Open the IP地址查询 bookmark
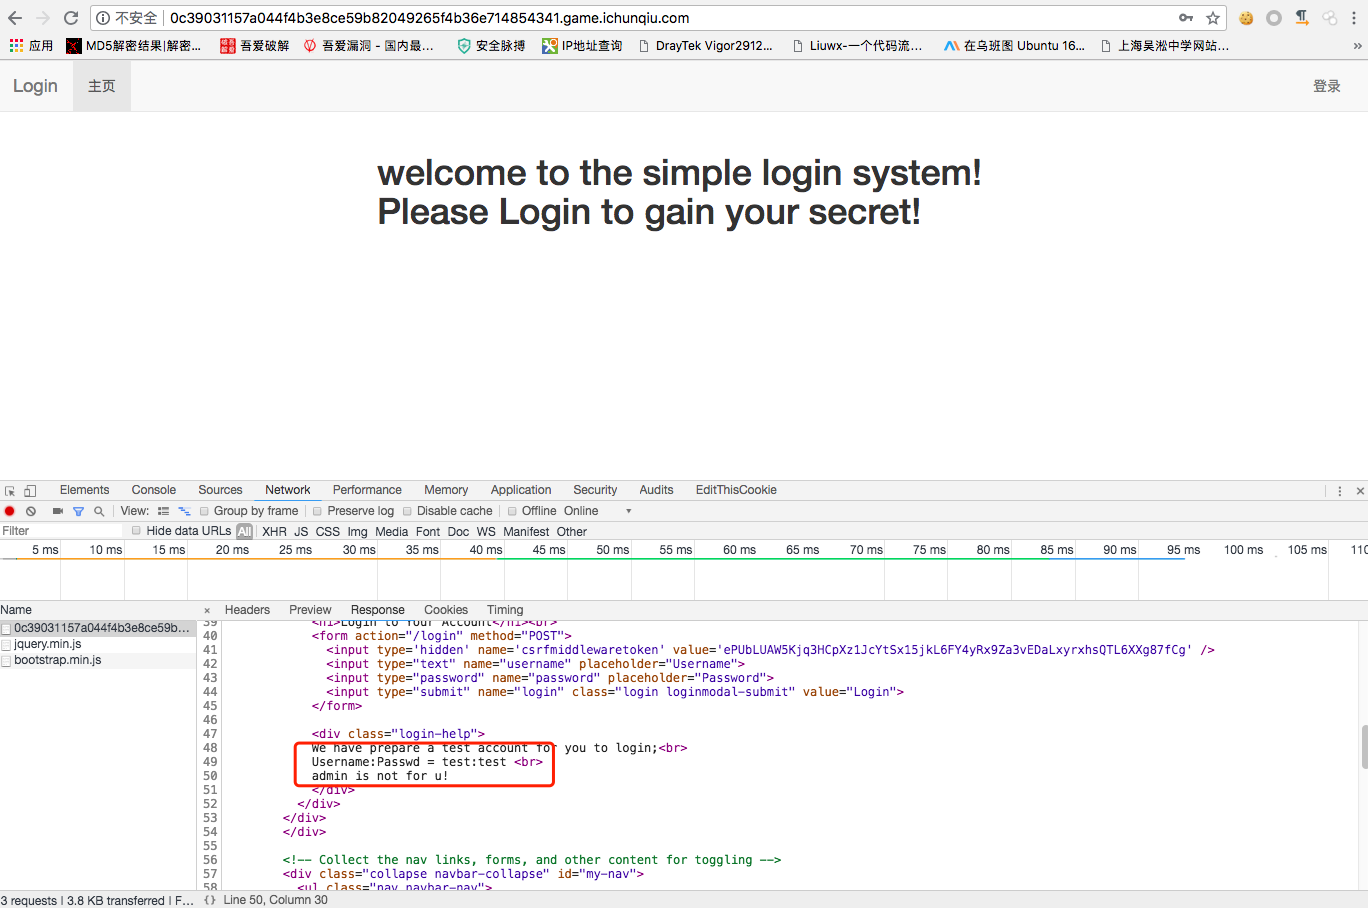 pyautogui.click(x=582, y=46)
